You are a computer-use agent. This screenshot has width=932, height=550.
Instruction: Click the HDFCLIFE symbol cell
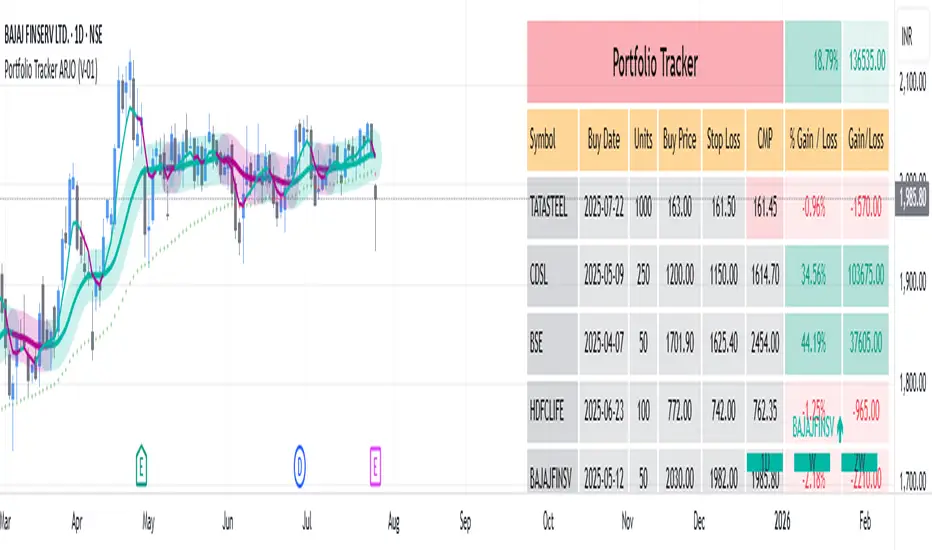tap(552, 411)
